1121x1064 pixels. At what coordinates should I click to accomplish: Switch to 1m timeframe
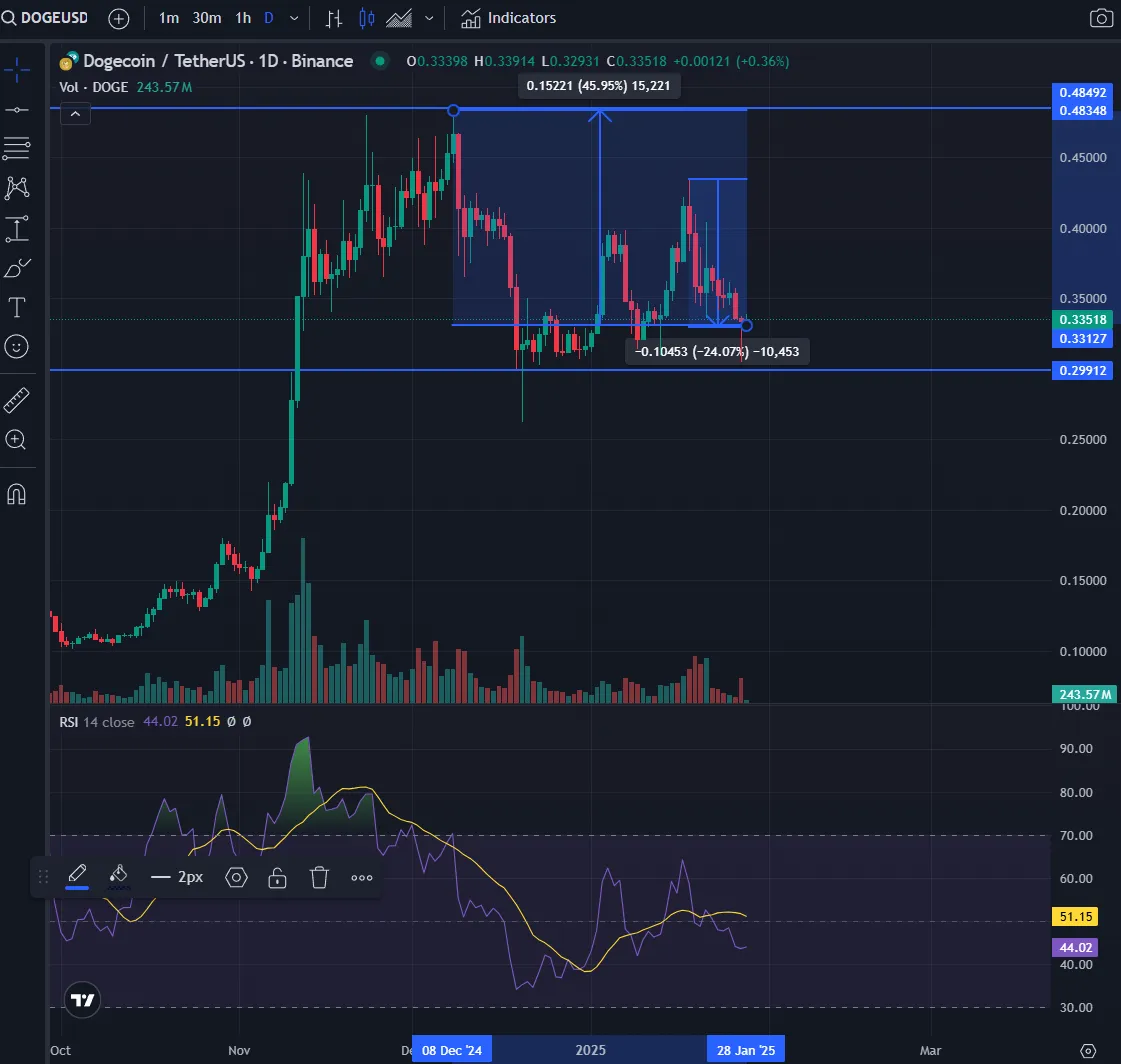[x=169, y=18]
